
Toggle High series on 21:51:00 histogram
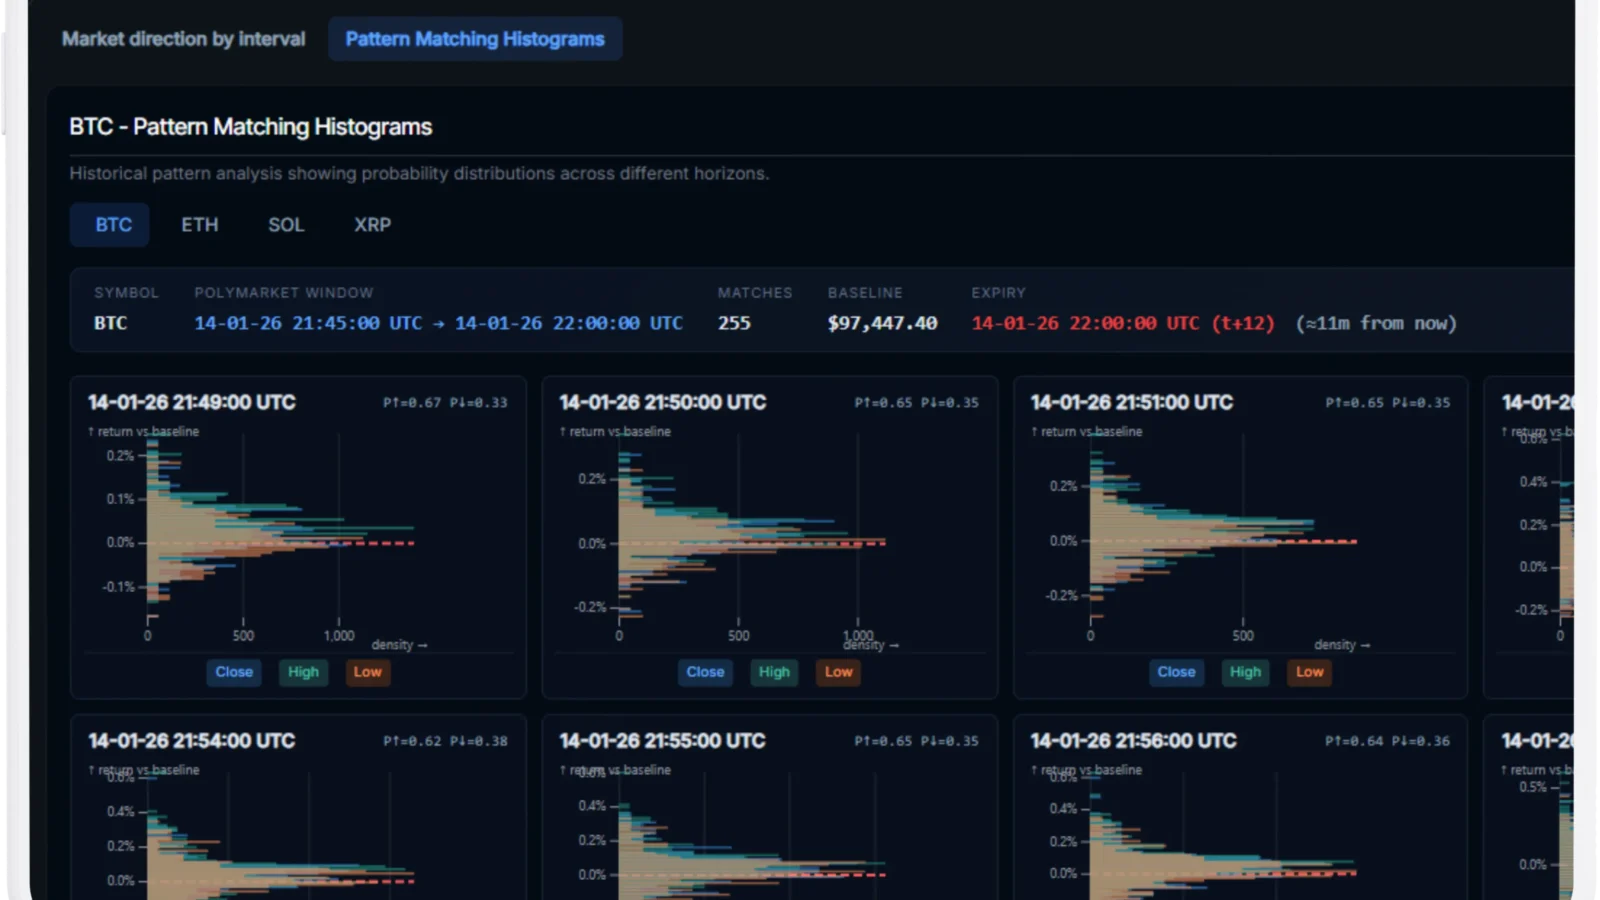coord(1245,672)
